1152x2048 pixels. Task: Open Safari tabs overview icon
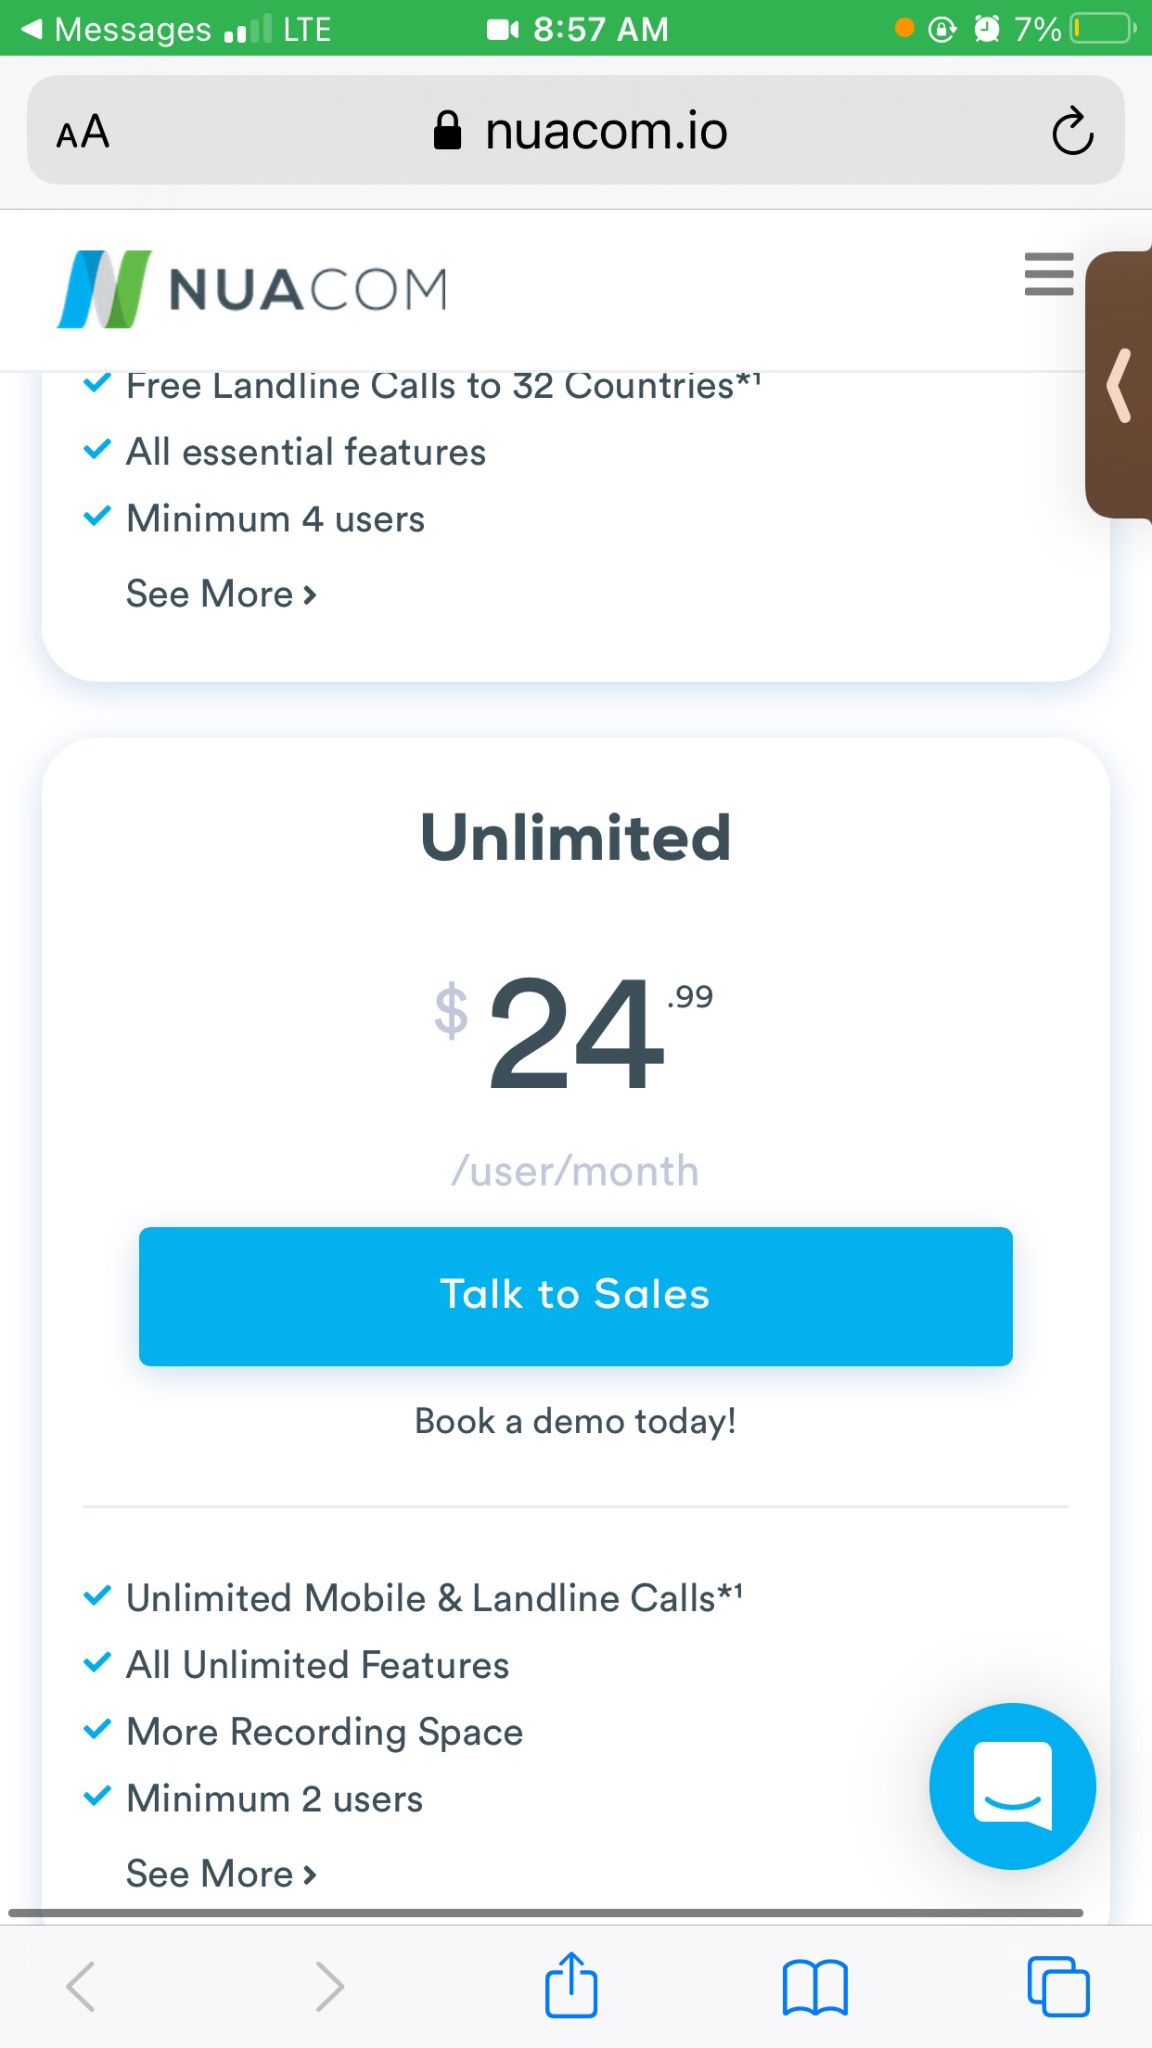(x=1058, y=1986)
